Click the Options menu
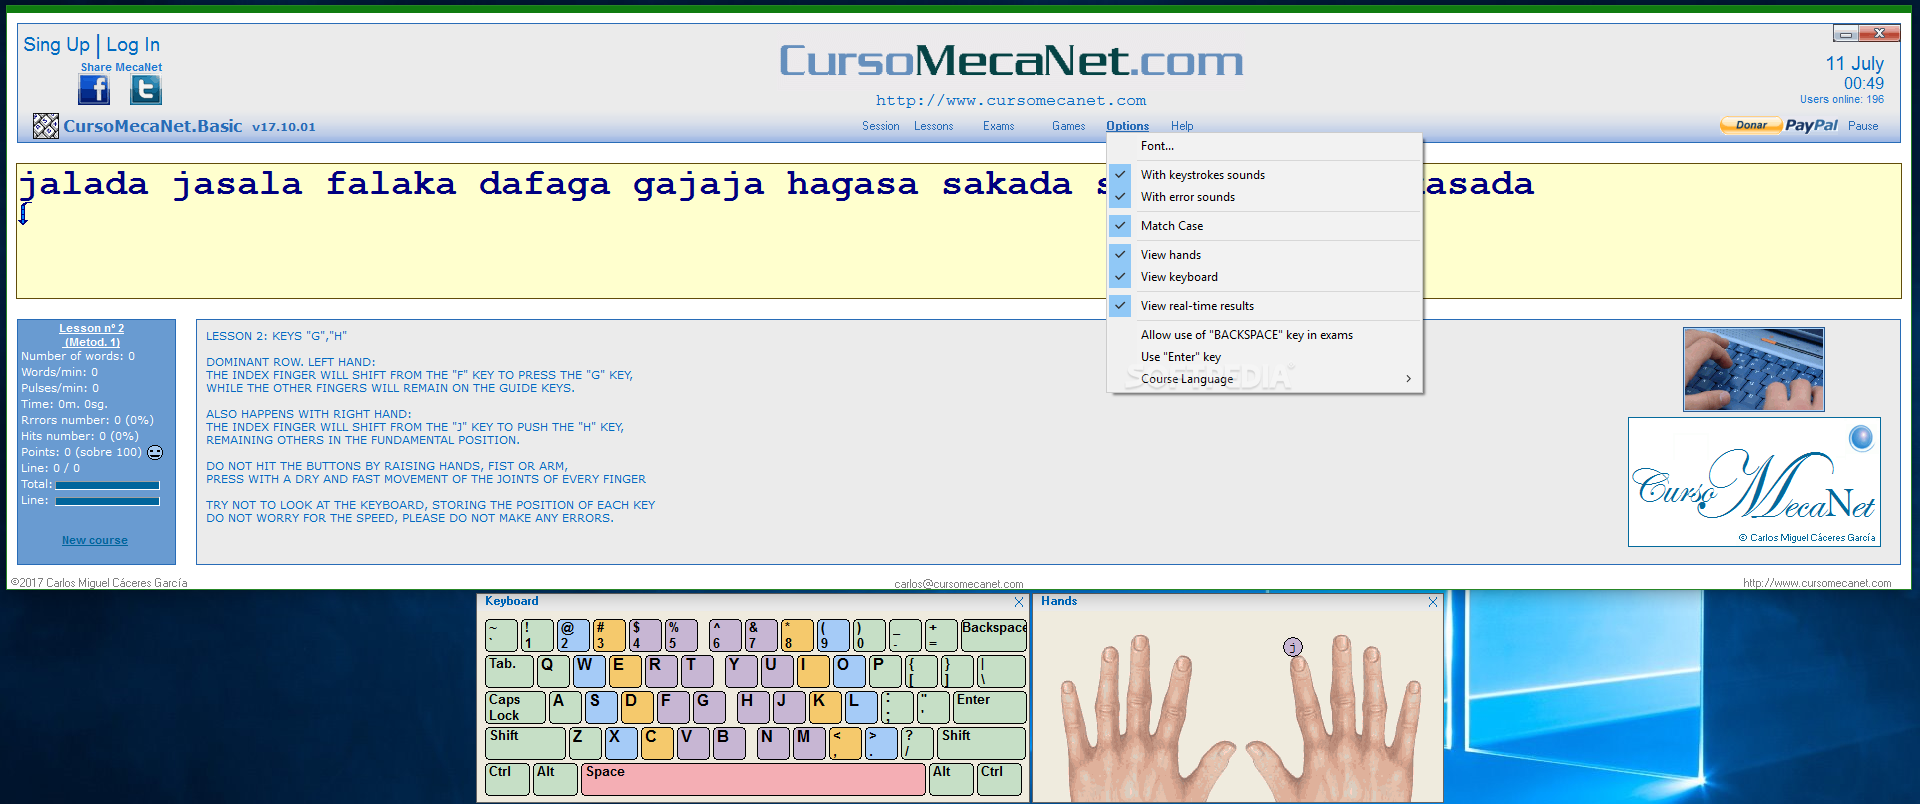 pyautogui.click(x=1127, y=126)
